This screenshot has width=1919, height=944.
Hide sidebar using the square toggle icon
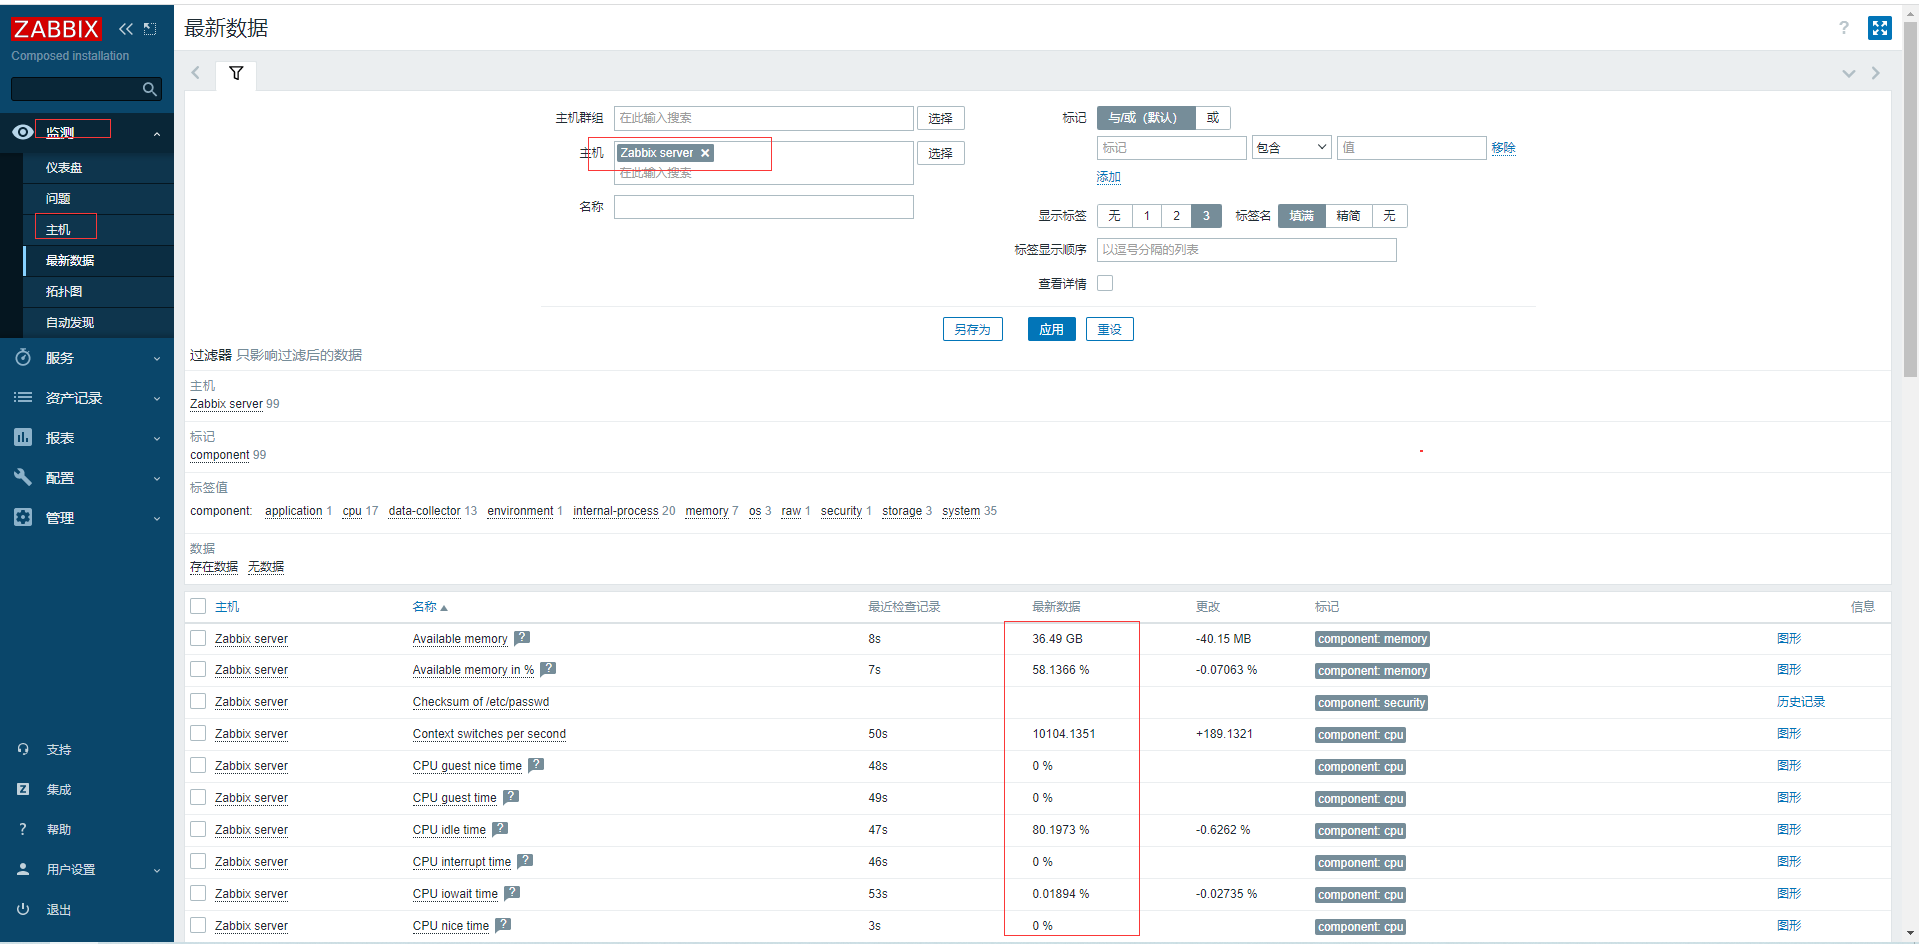(x=150, y=29)
